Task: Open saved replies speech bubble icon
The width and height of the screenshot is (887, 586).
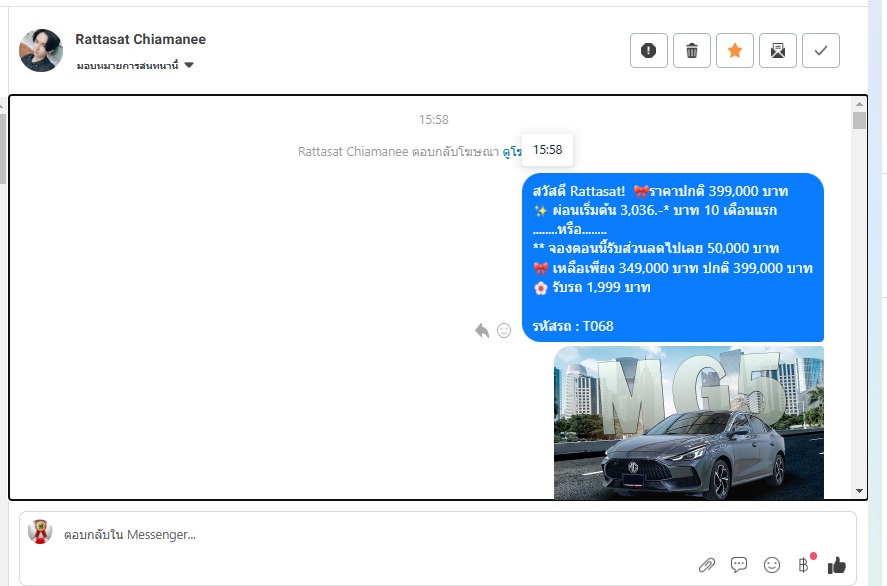Action: (739, 565)
